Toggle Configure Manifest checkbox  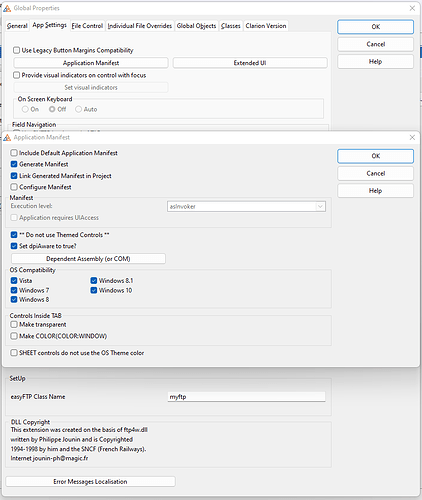click(x=14, y=187)
